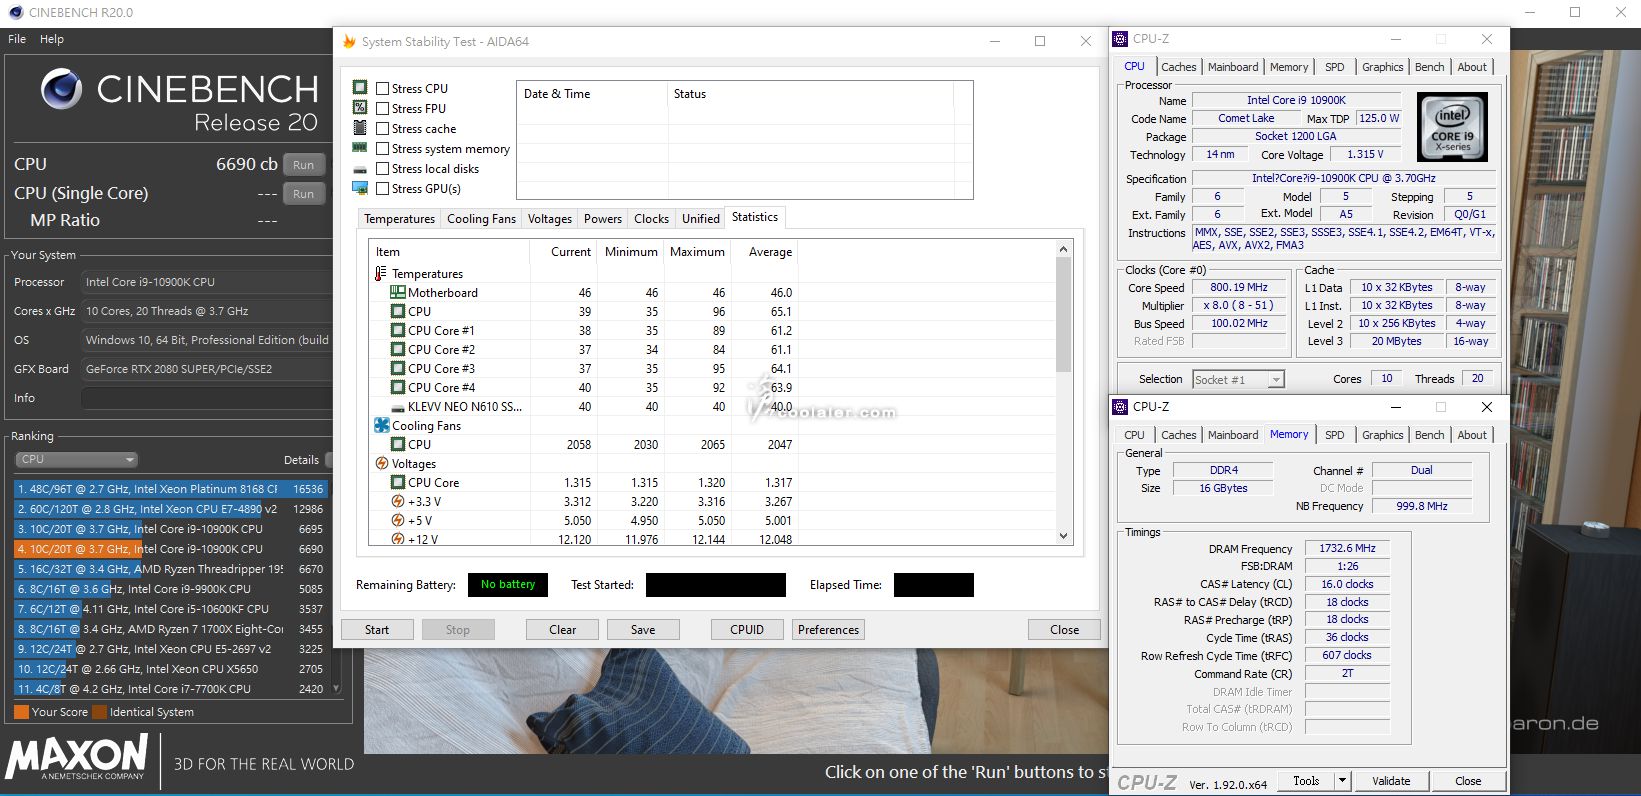Switch to the AIDA64 Powers tab
1641x796 pixels.
click(602, 219)
